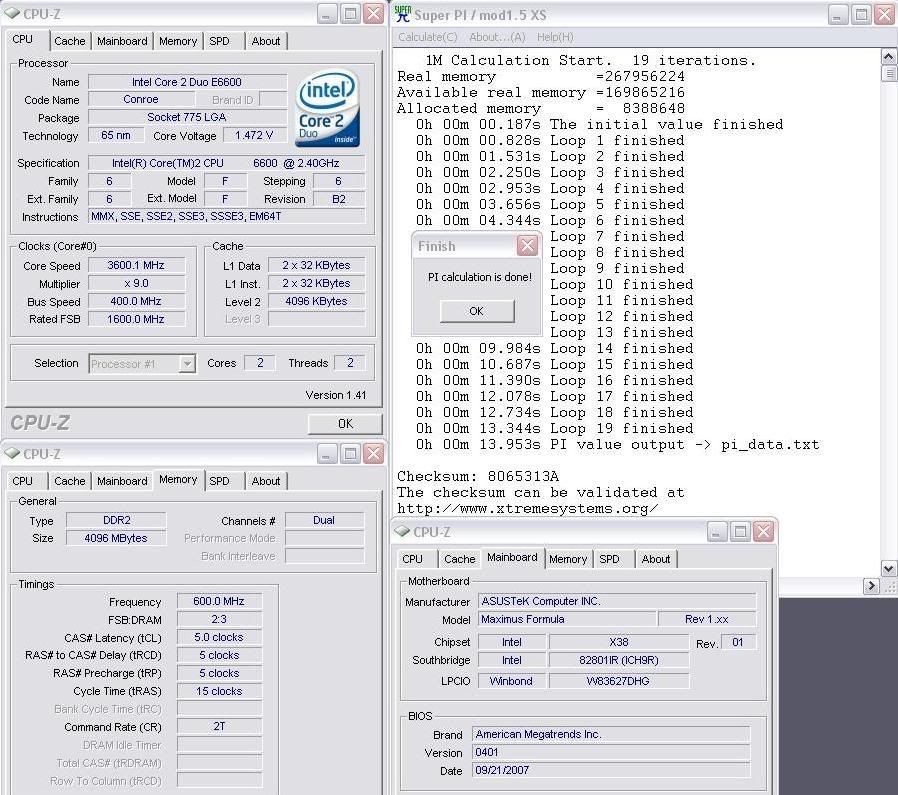Switch to SPD tab in top CPU-Z window

(x=219, y=41)
